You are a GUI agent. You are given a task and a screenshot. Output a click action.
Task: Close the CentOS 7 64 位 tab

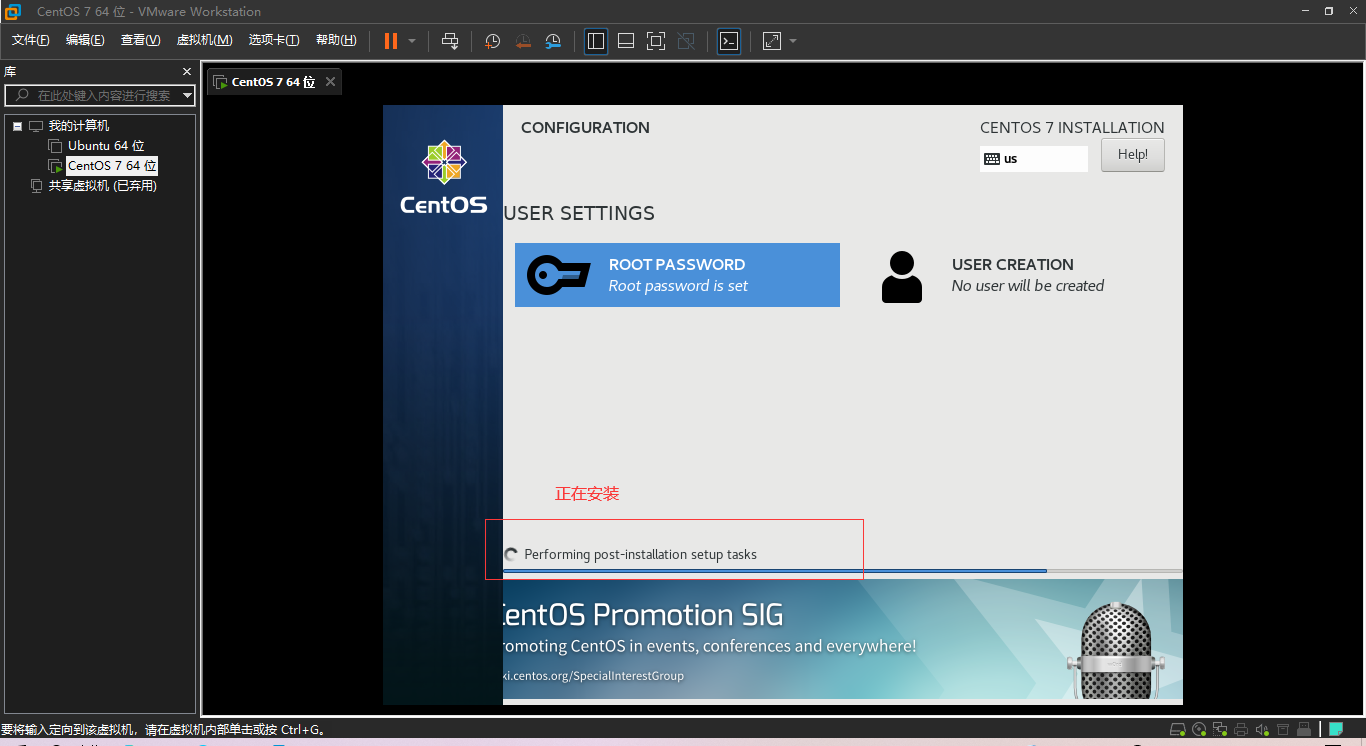pyautogui.click(x=330, y=82)
